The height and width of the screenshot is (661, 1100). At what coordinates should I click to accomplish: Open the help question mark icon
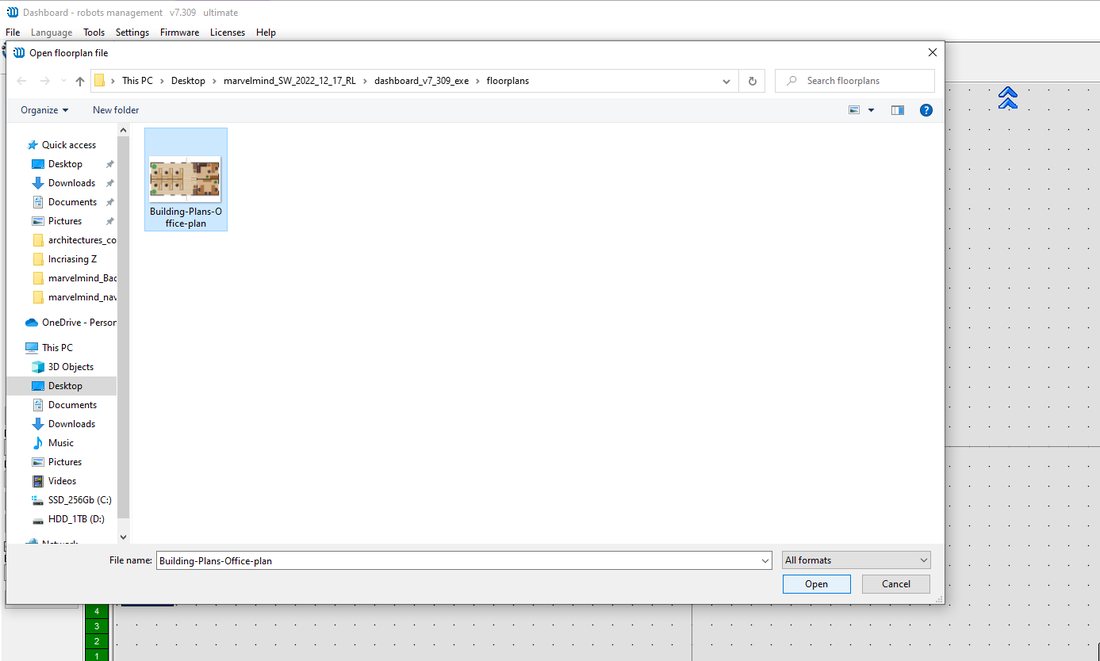pyautogui.click(x=926, y=110)
